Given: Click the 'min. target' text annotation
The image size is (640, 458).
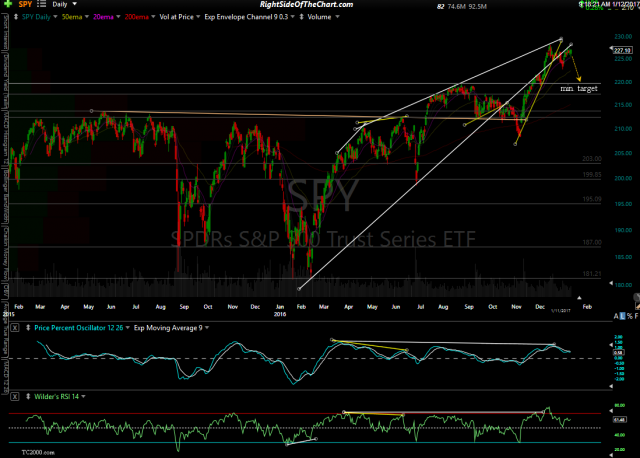Looking at the screenshot, I should 579,88.
